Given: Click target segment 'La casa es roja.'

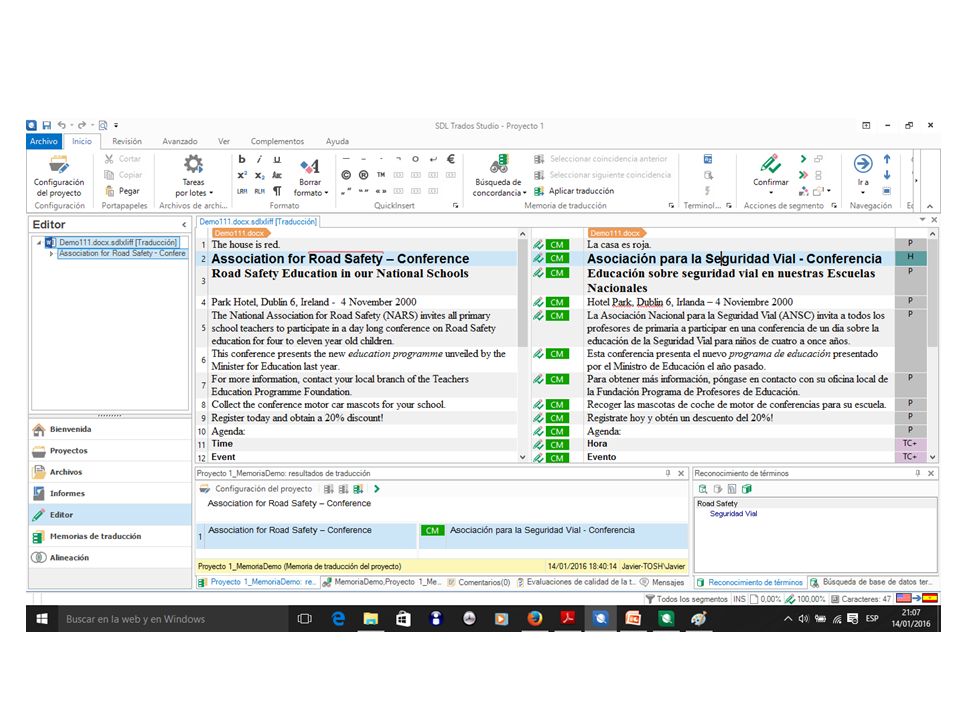Looking at the screenshot, I should coord(619,244).
